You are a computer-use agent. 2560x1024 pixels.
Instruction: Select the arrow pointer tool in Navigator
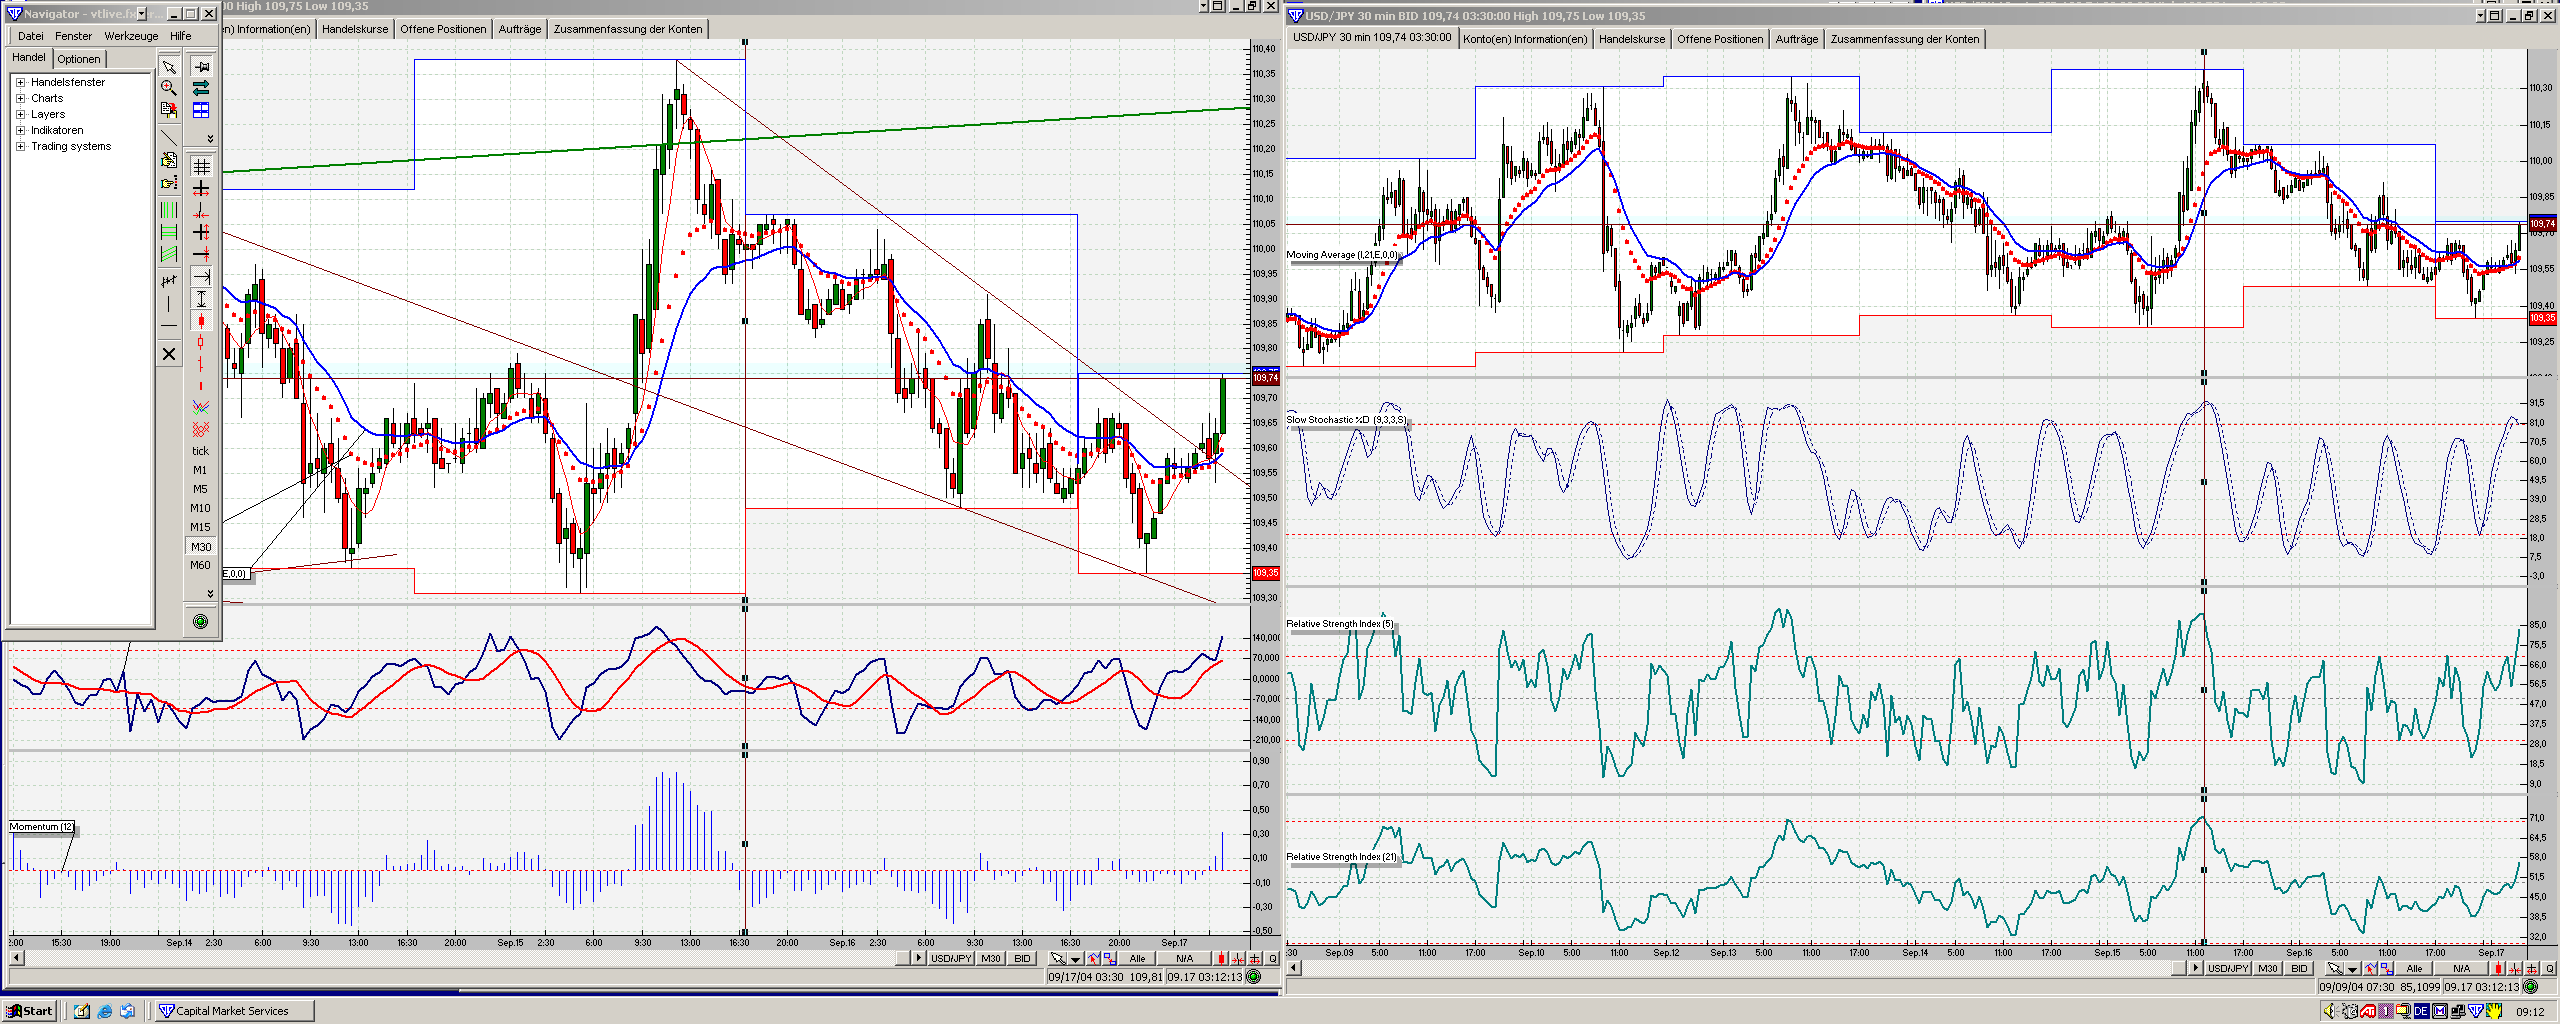point(169,67)
